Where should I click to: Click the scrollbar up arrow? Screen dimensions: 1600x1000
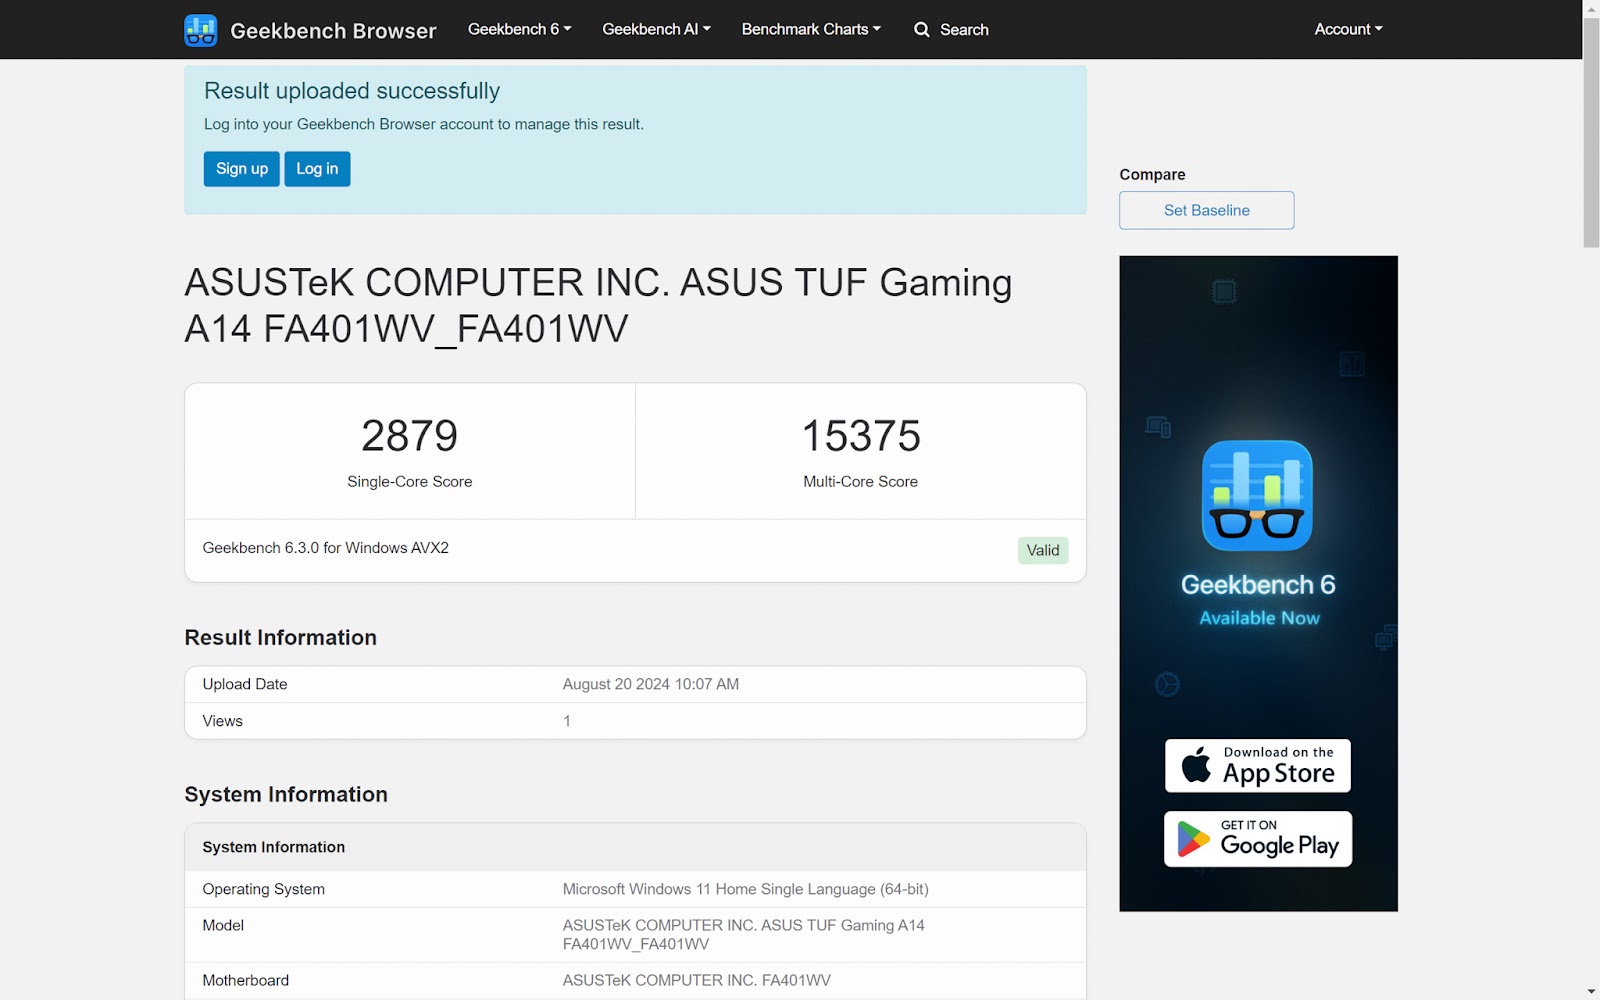[x=1591, y=8]
